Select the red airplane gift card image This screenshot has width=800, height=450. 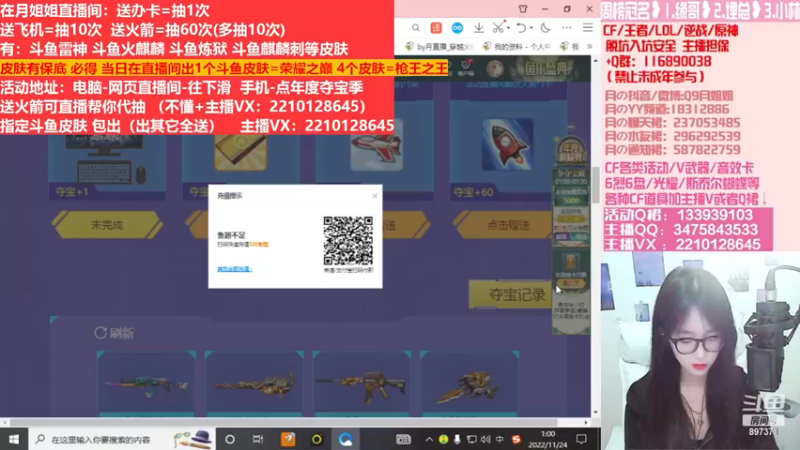click(x=377, y=145)
